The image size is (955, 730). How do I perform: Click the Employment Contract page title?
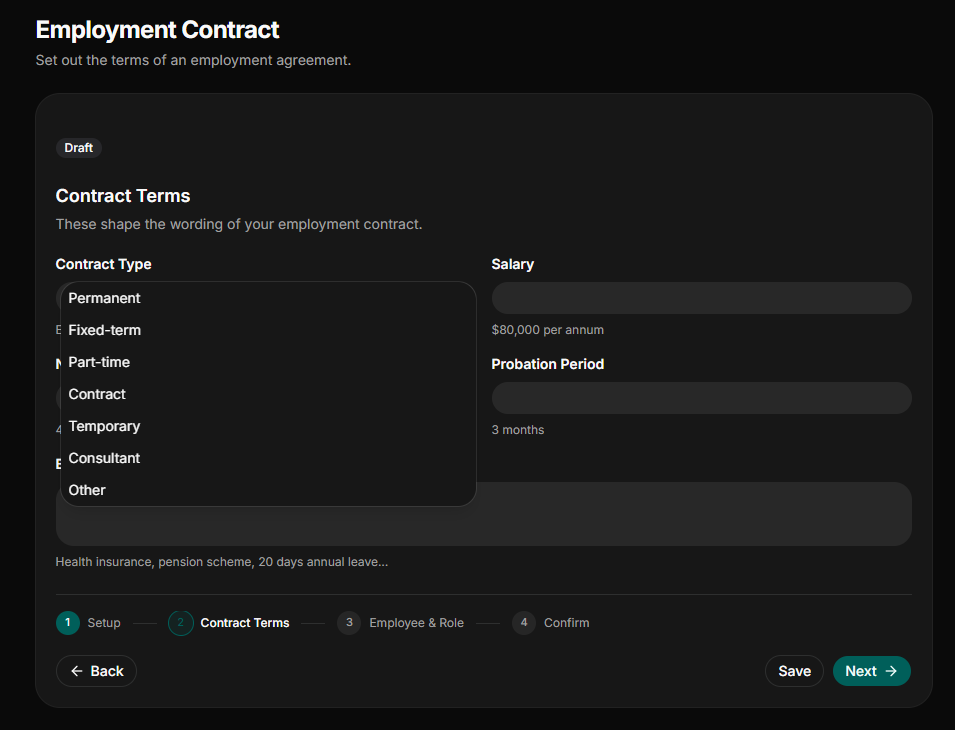157,30
